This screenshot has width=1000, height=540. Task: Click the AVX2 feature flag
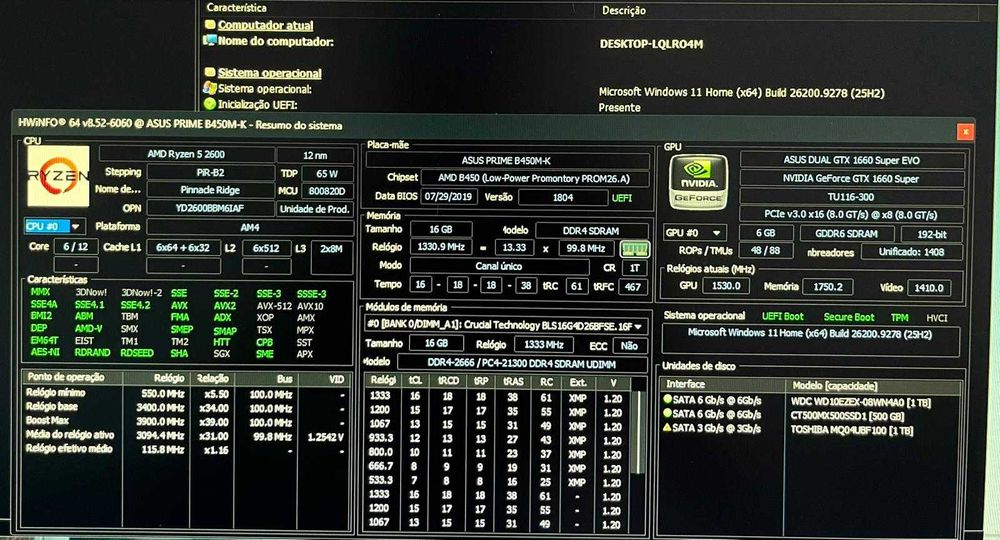pyautogui.click(x=224, y=305)
